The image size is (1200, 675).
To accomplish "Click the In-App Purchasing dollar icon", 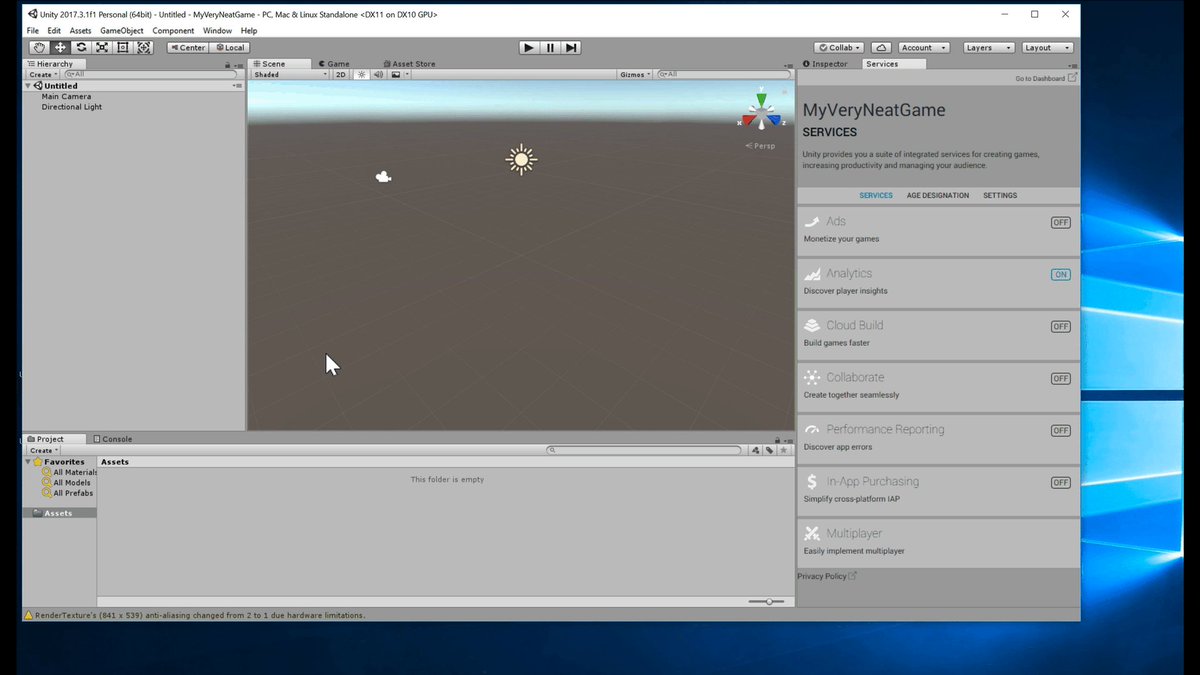I will coord(812,481).
